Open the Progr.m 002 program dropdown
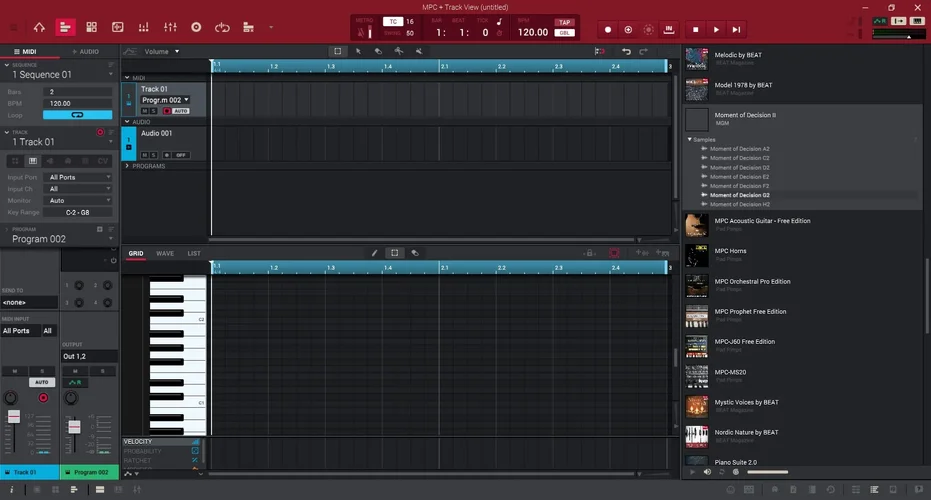The height and width of the screenshot is (500, 931). (x=165, y=100)
